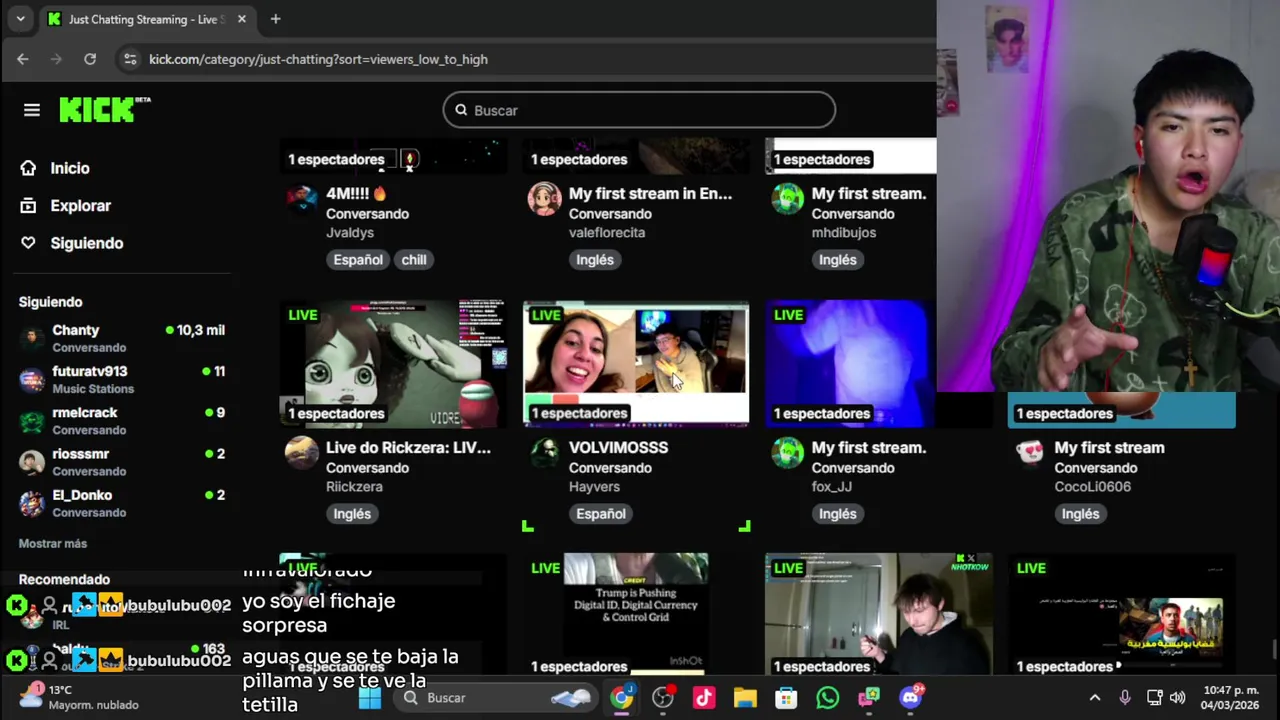This screenshot has width=1280, height=720.
Task: Open site information icon in address bar
Action: coord(130,59)
